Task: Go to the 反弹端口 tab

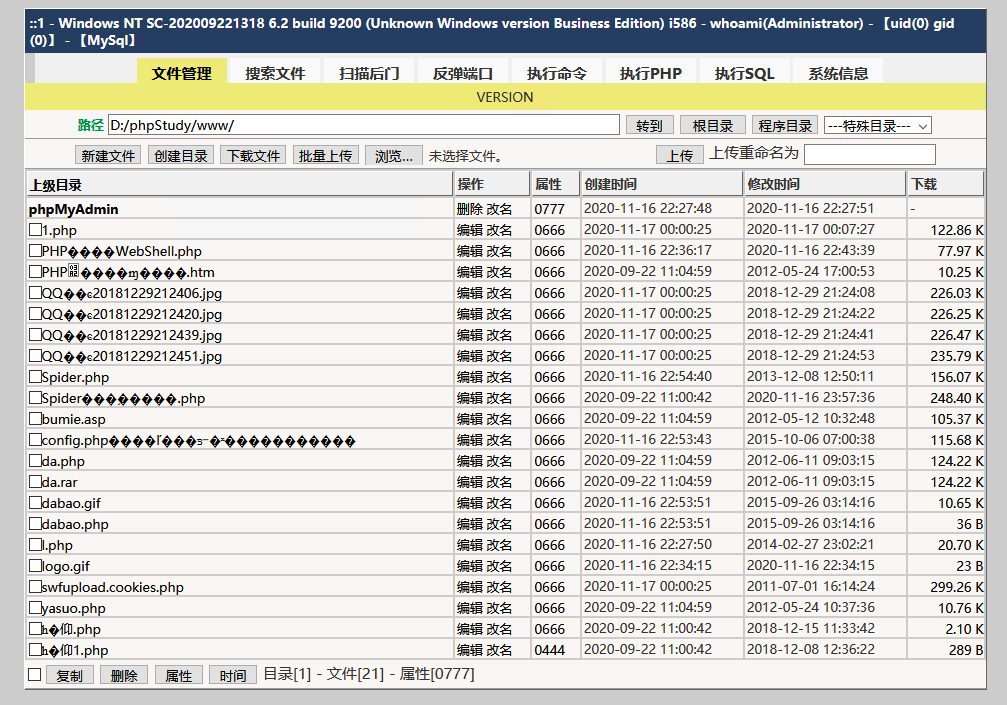Action: click(x=463, y=73)
